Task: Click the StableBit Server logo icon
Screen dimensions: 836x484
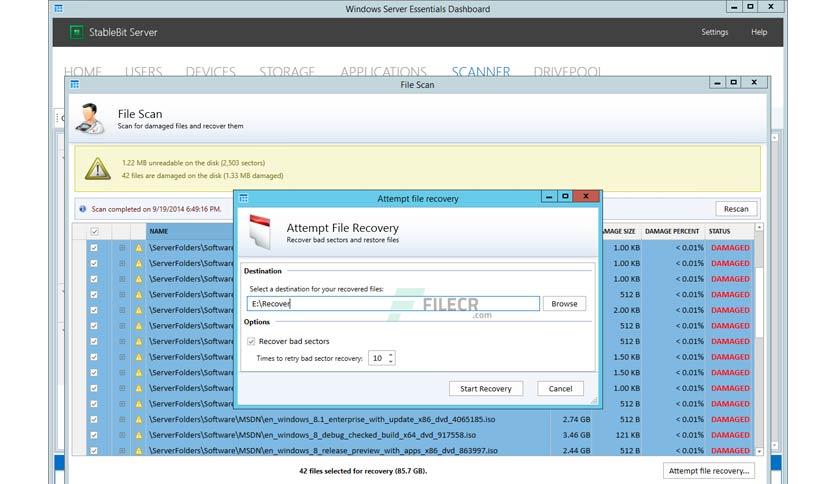Action: tap(76, 32)
